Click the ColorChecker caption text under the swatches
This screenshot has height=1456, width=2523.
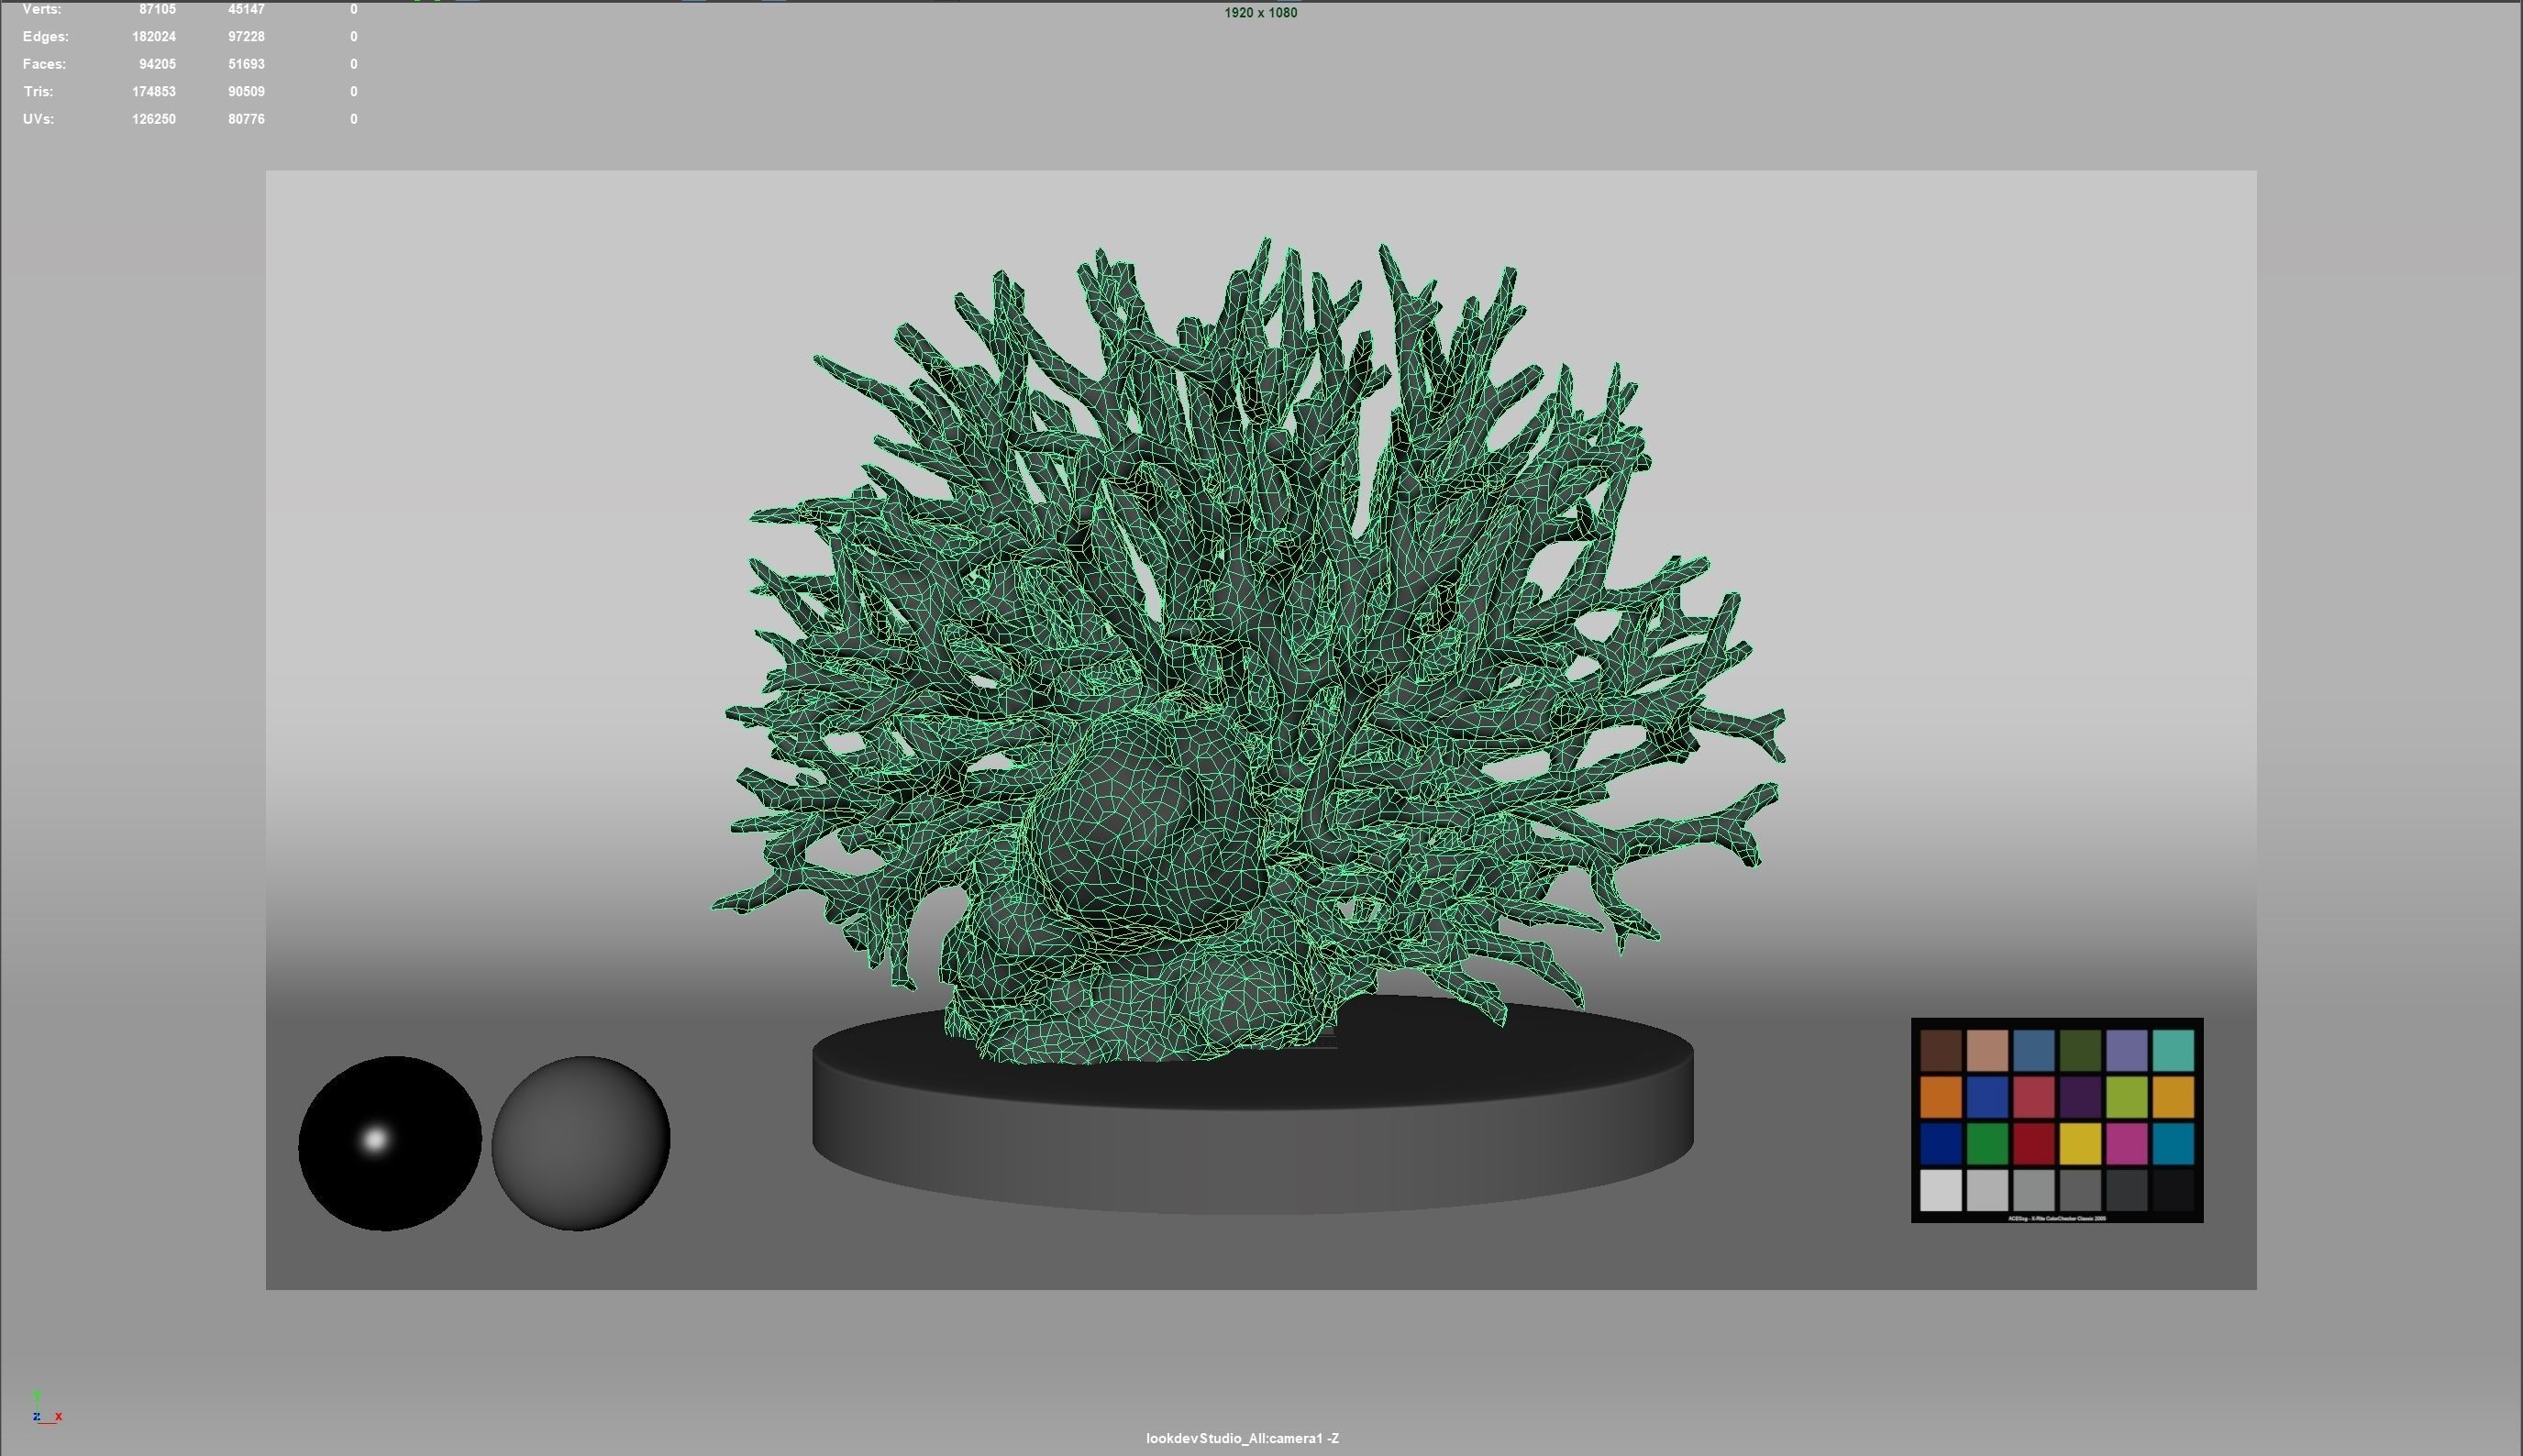tap(2057, 1218)
